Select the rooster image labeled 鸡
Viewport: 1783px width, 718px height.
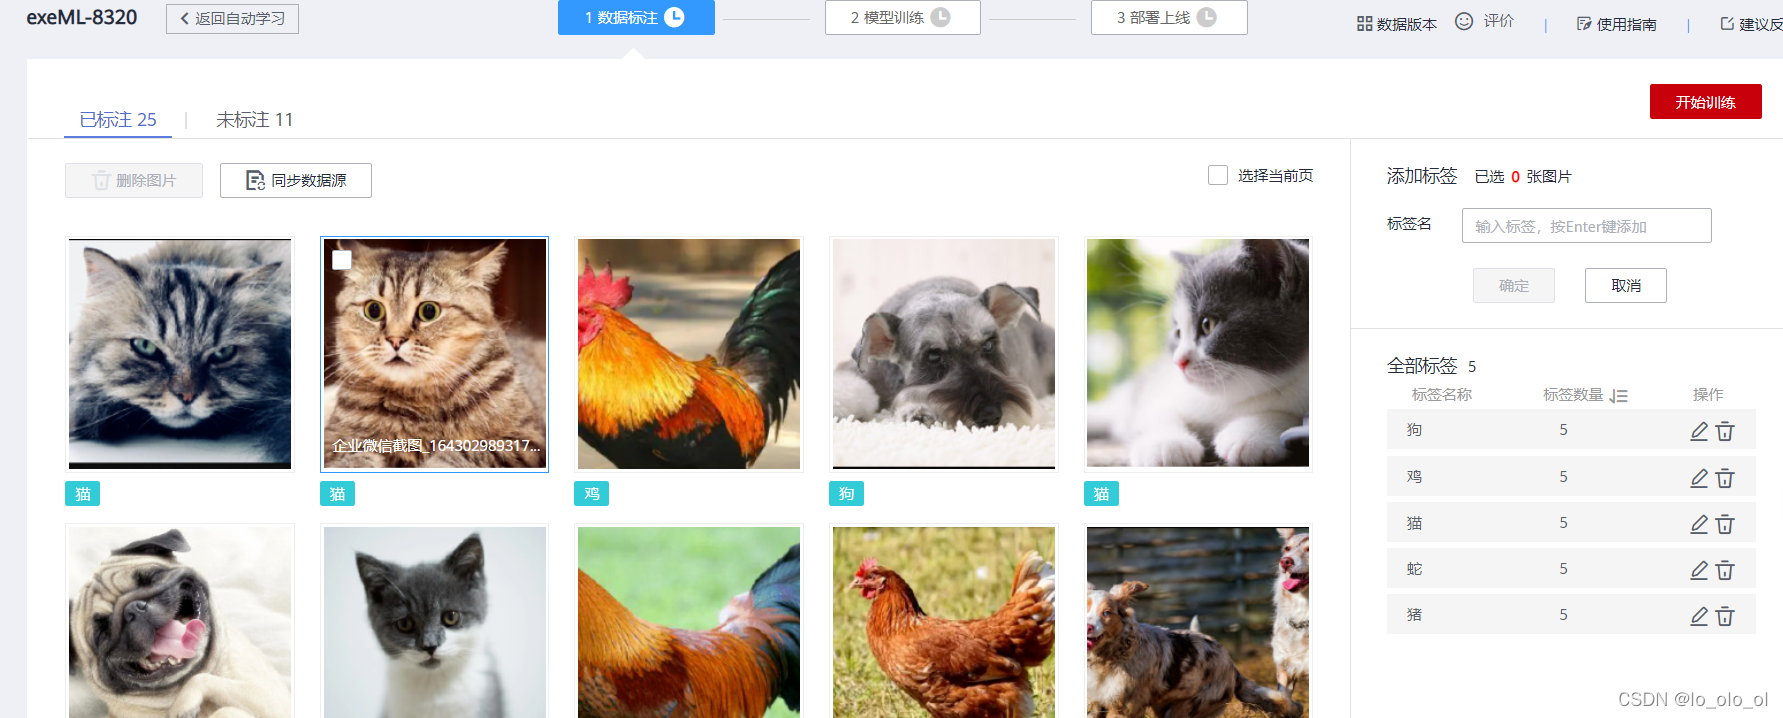[689, 354]
